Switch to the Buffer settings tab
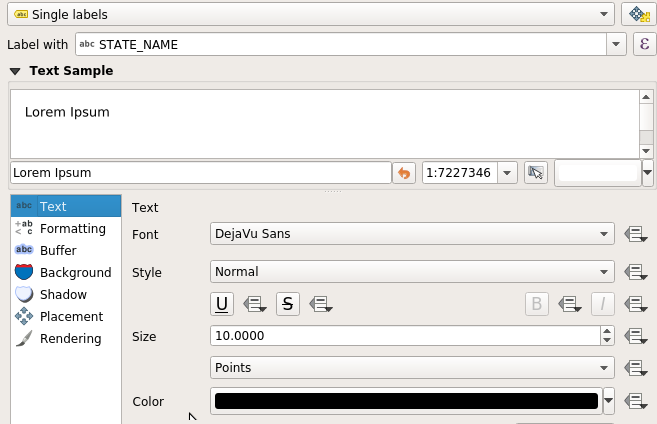Image resolution: width=657 pixels, height=424 pixels. [58, 250]
